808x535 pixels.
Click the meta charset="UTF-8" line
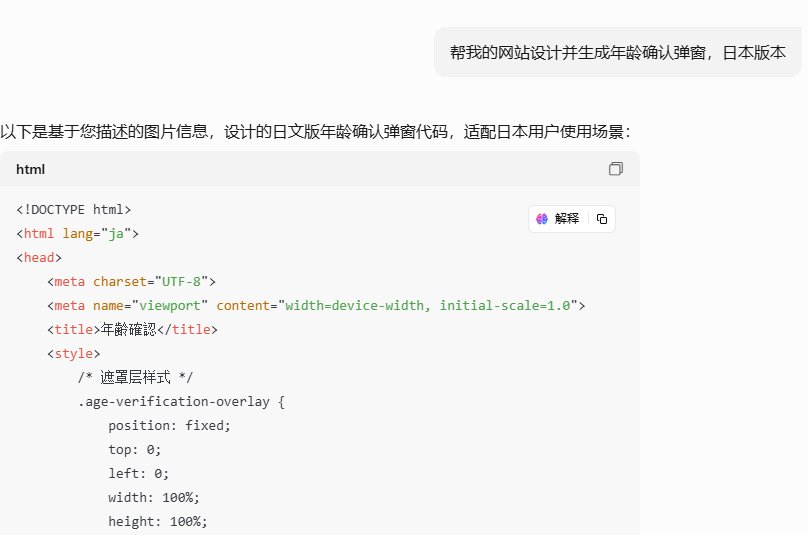(131, 281)
